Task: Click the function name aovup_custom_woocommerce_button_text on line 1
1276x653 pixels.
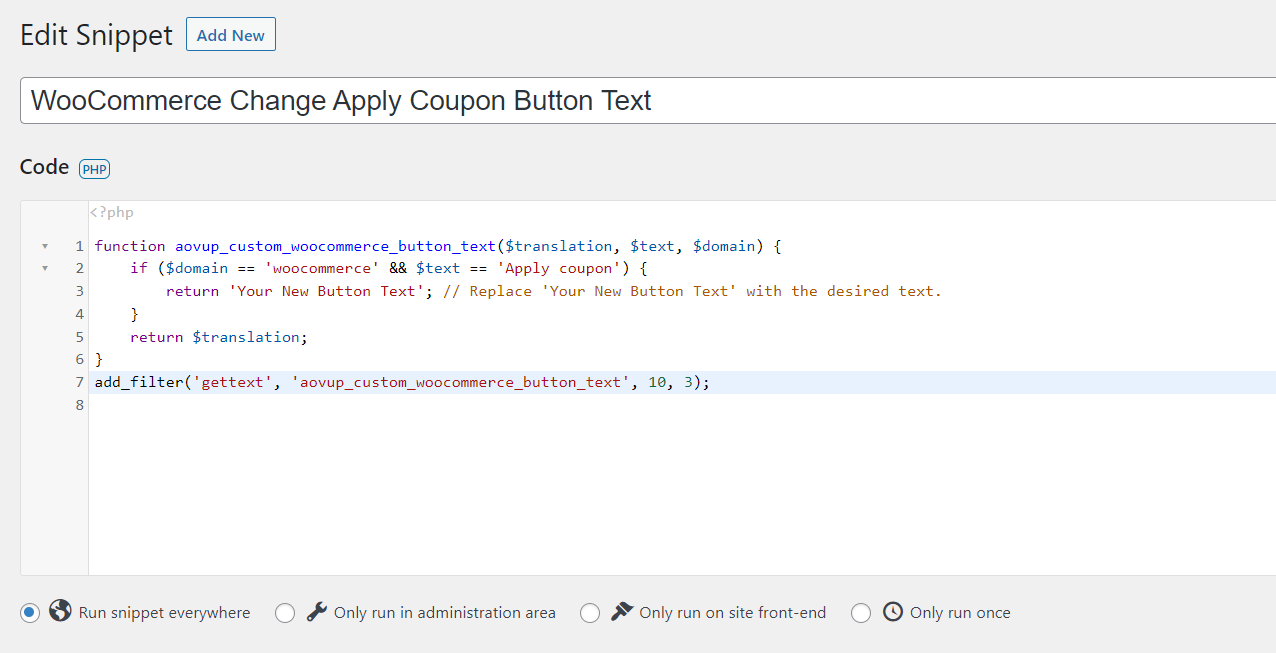Action: pyautogui.click(x=336, y=246)
